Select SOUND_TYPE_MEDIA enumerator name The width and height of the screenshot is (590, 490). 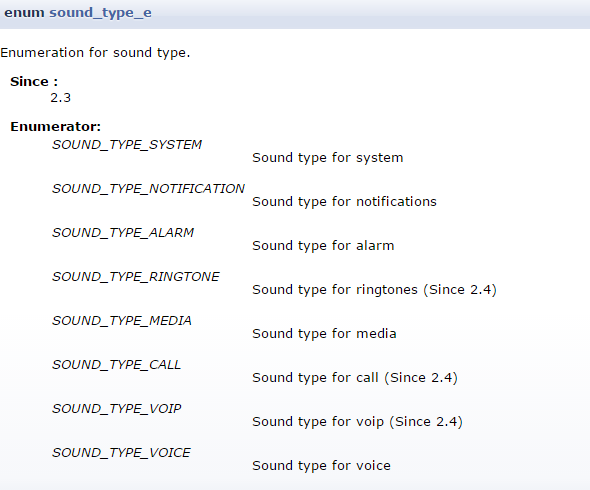pyautogui.click(x=122, y=321)
